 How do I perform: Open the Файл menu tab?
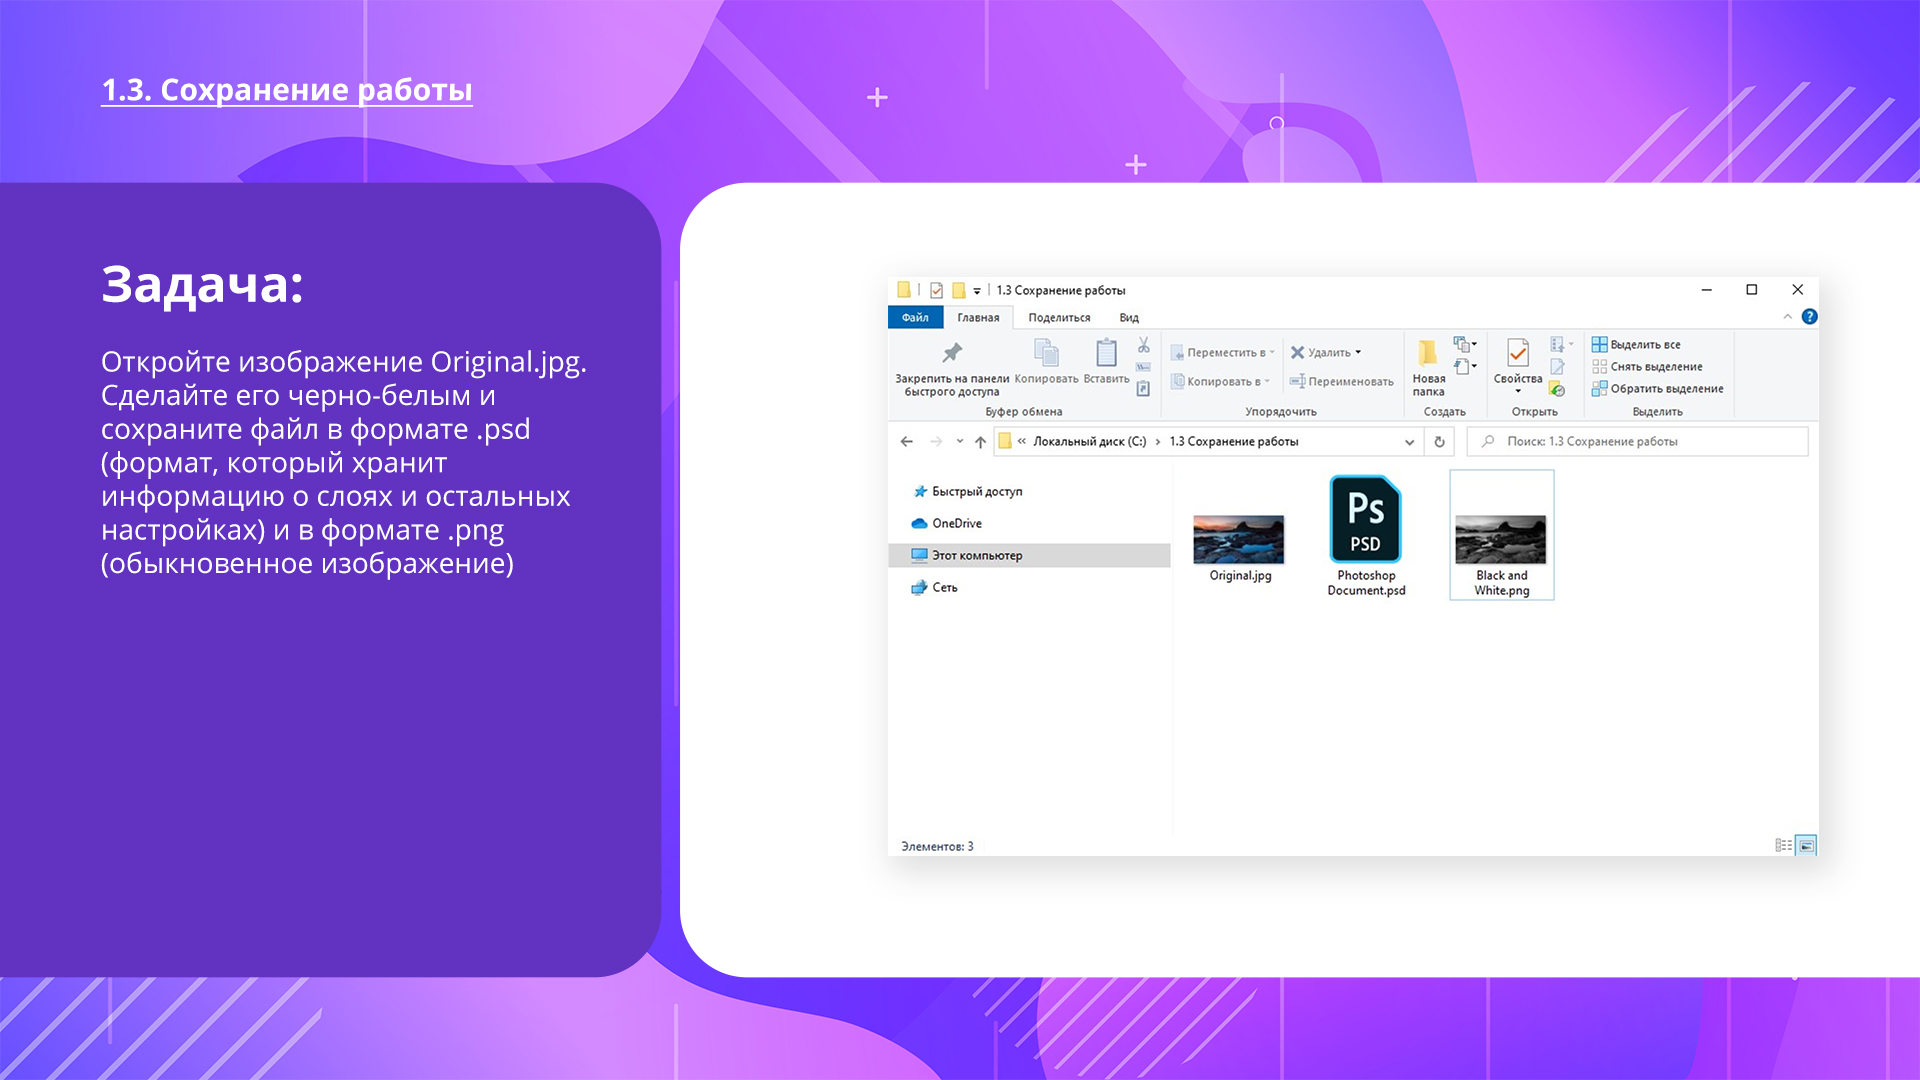pyautogui.click(x=915, y=318)
